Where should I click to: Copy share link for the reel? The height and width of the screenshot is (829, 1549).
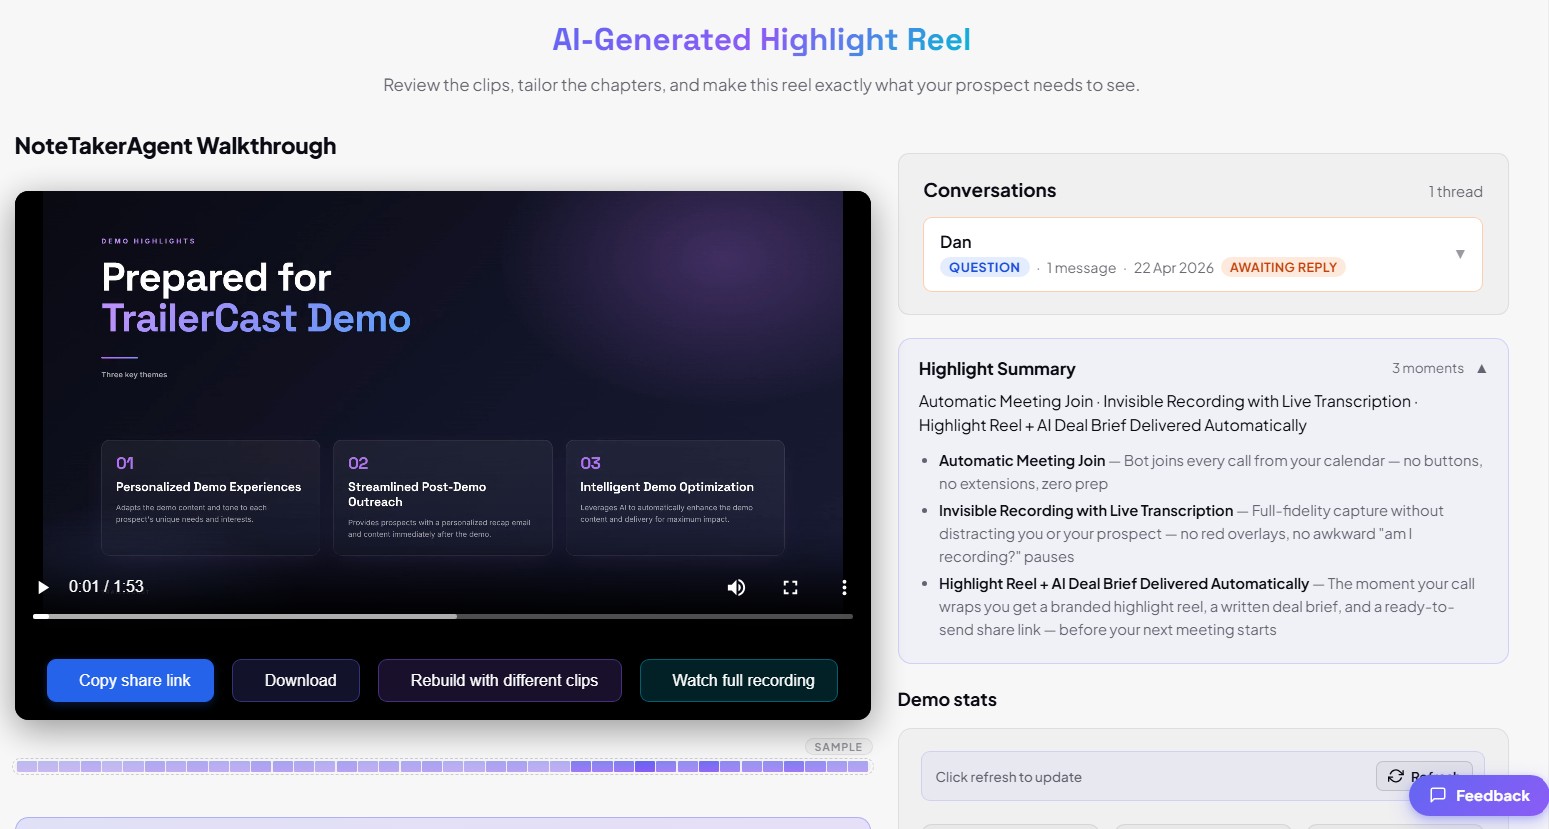point(131,680)
